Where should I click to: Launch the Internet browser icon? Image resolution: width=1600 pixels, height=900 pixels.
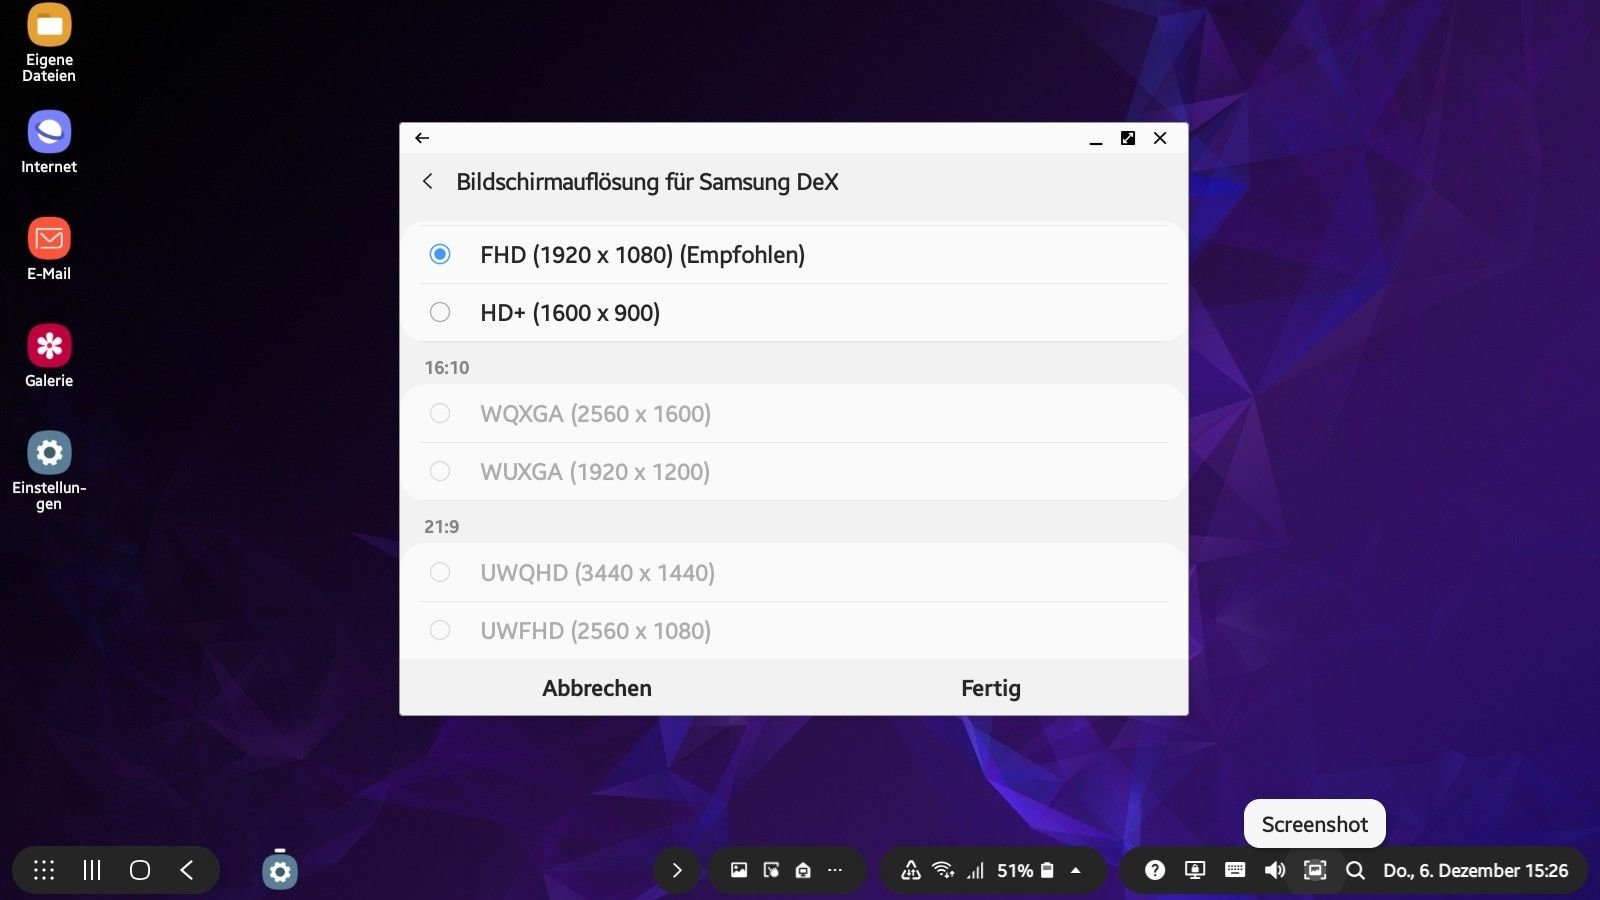(x=49, y=143)
